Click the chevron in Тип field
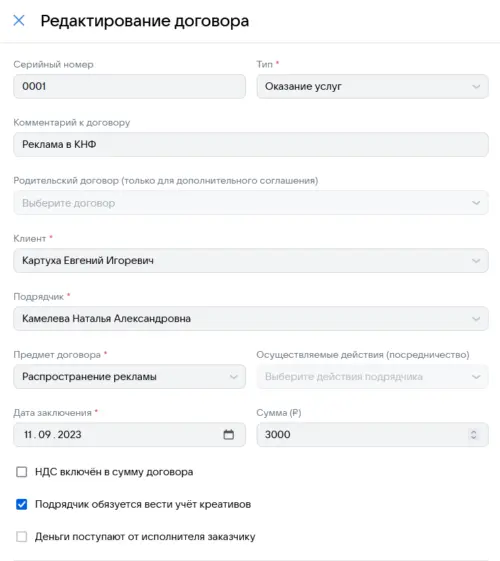This screenshot has width=500, height=561. (x=476, y=87)
